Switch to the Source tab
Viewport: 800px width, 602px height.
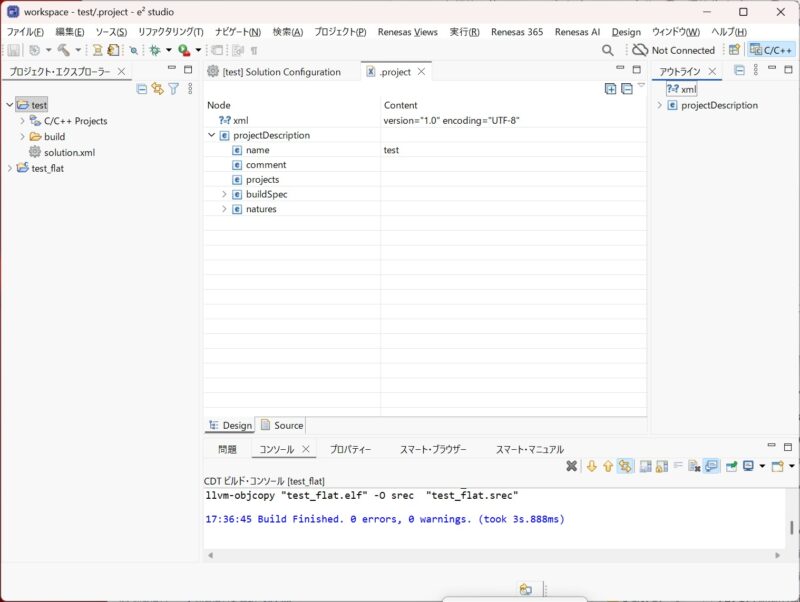click(281, 425)
